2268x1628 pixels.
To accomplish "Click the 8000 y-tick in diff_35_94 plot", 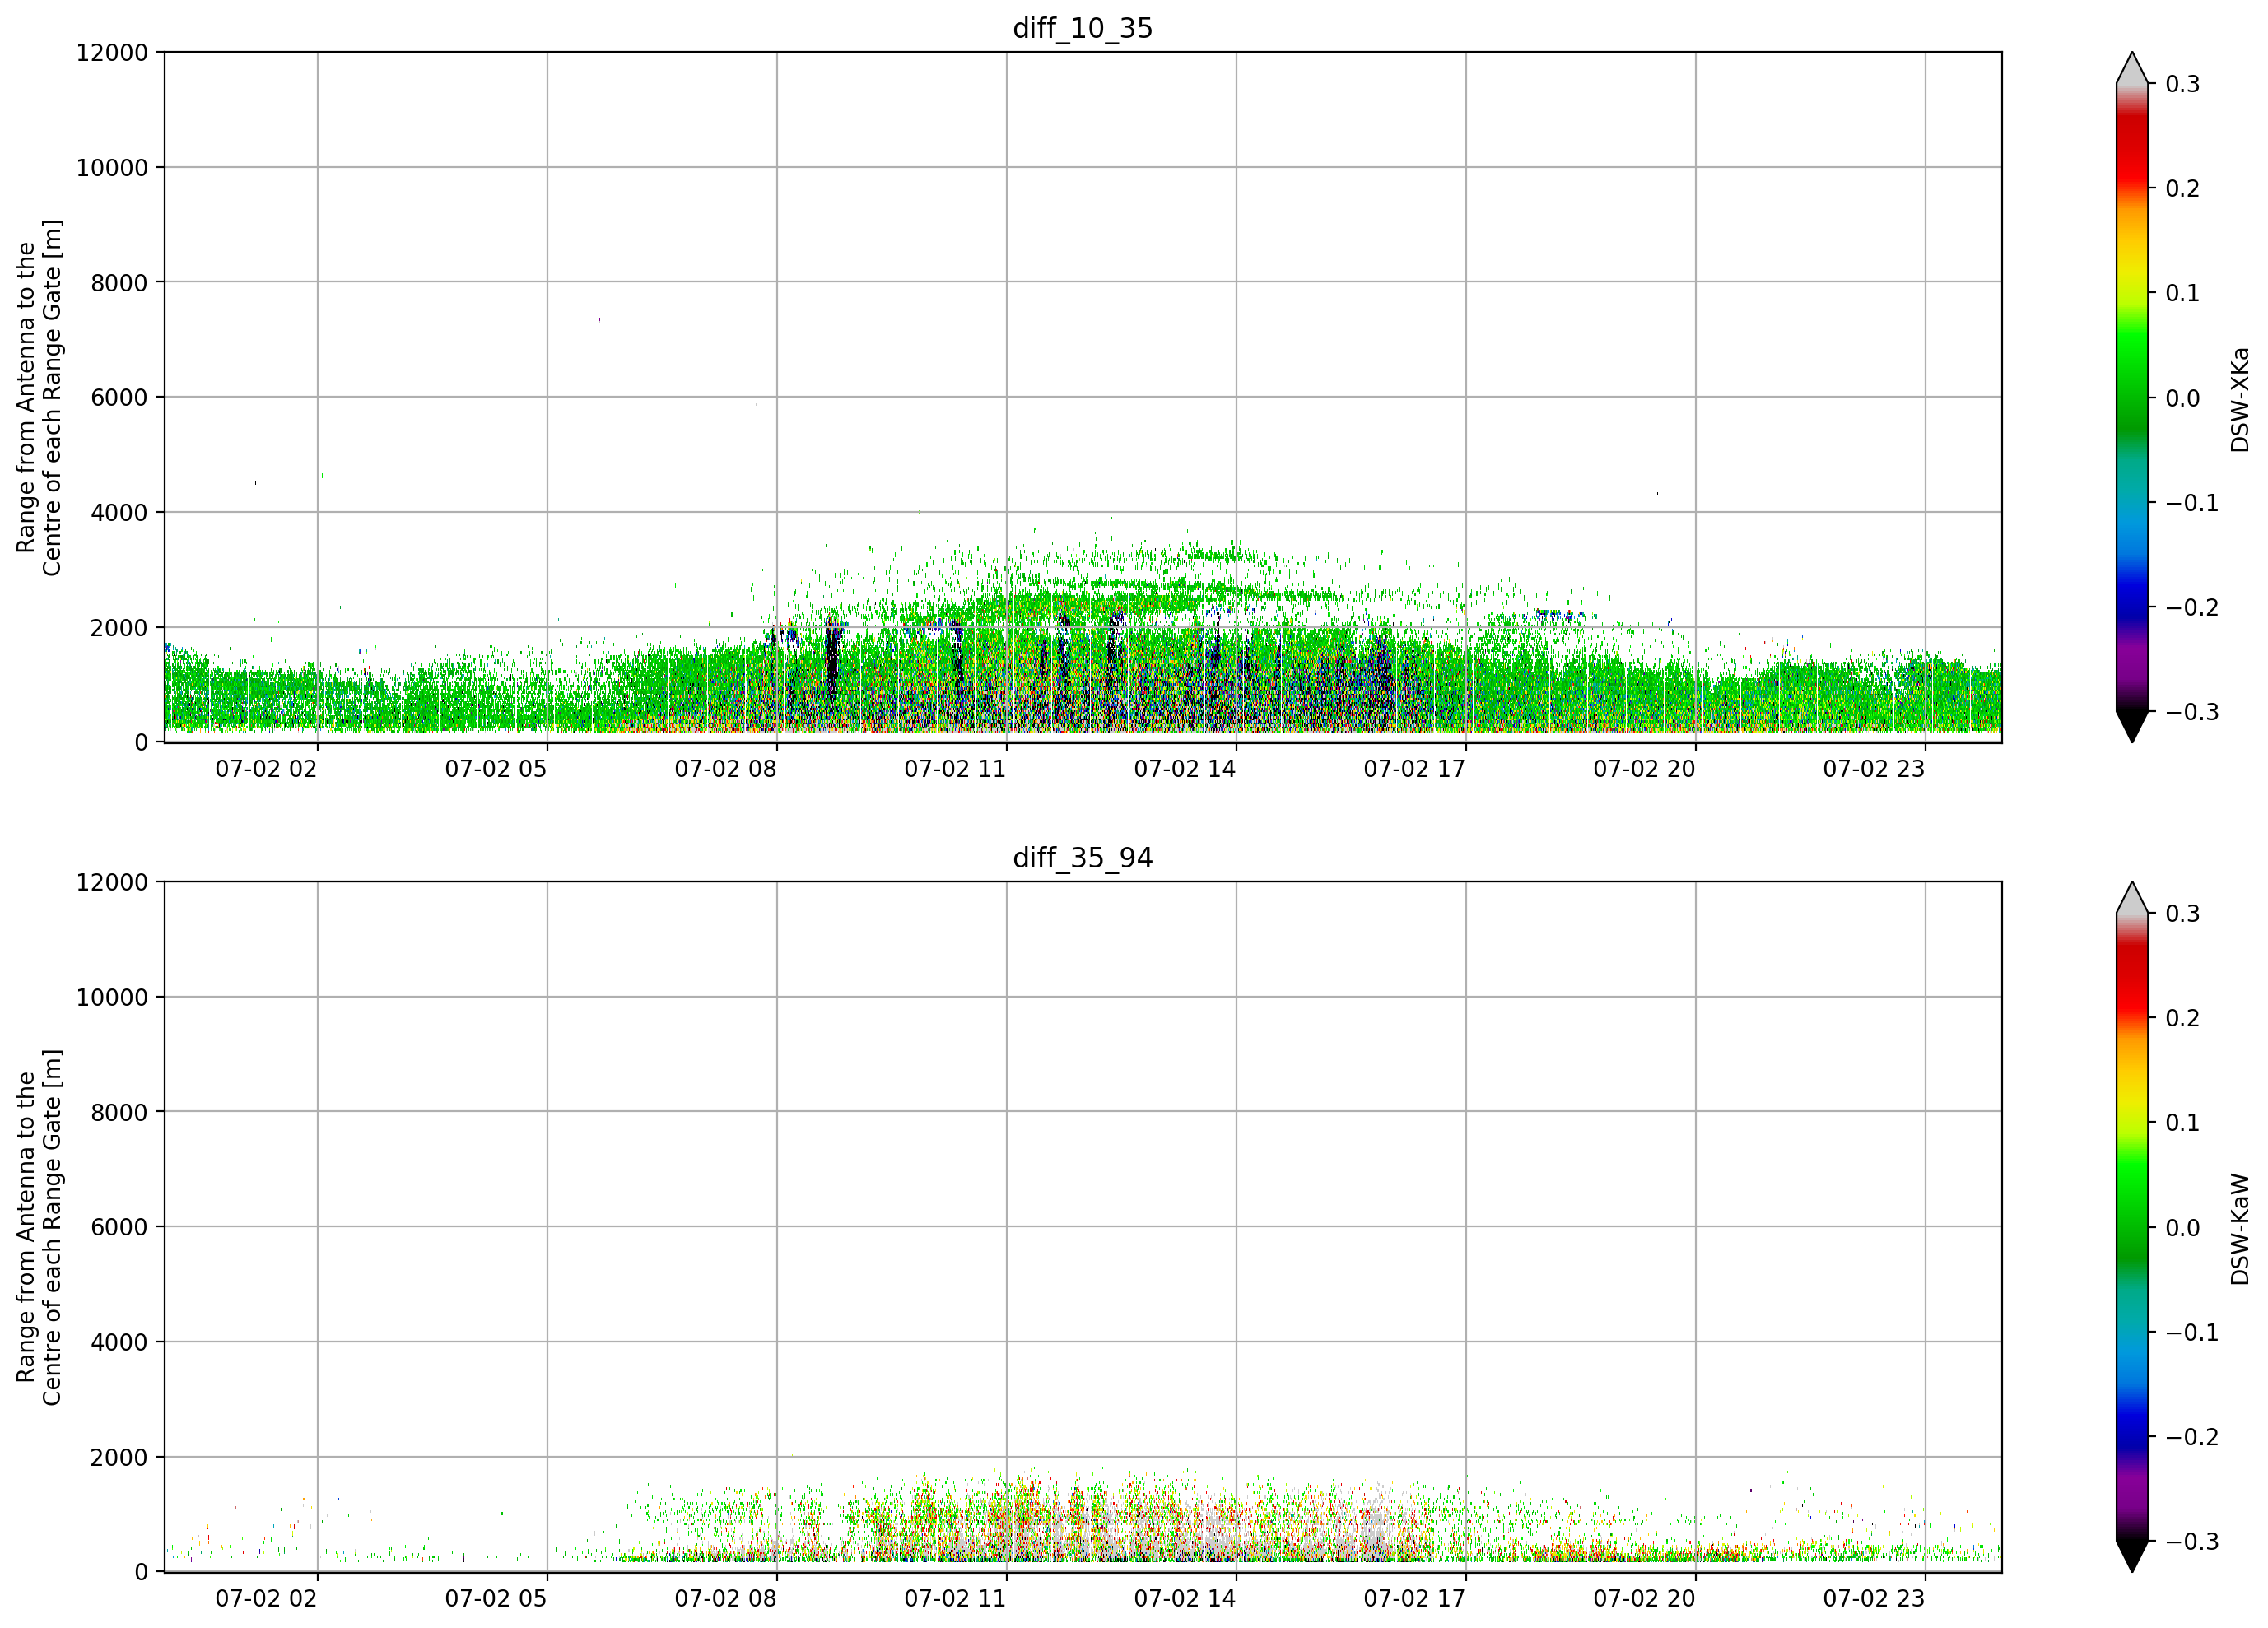I will point(119,1113).
